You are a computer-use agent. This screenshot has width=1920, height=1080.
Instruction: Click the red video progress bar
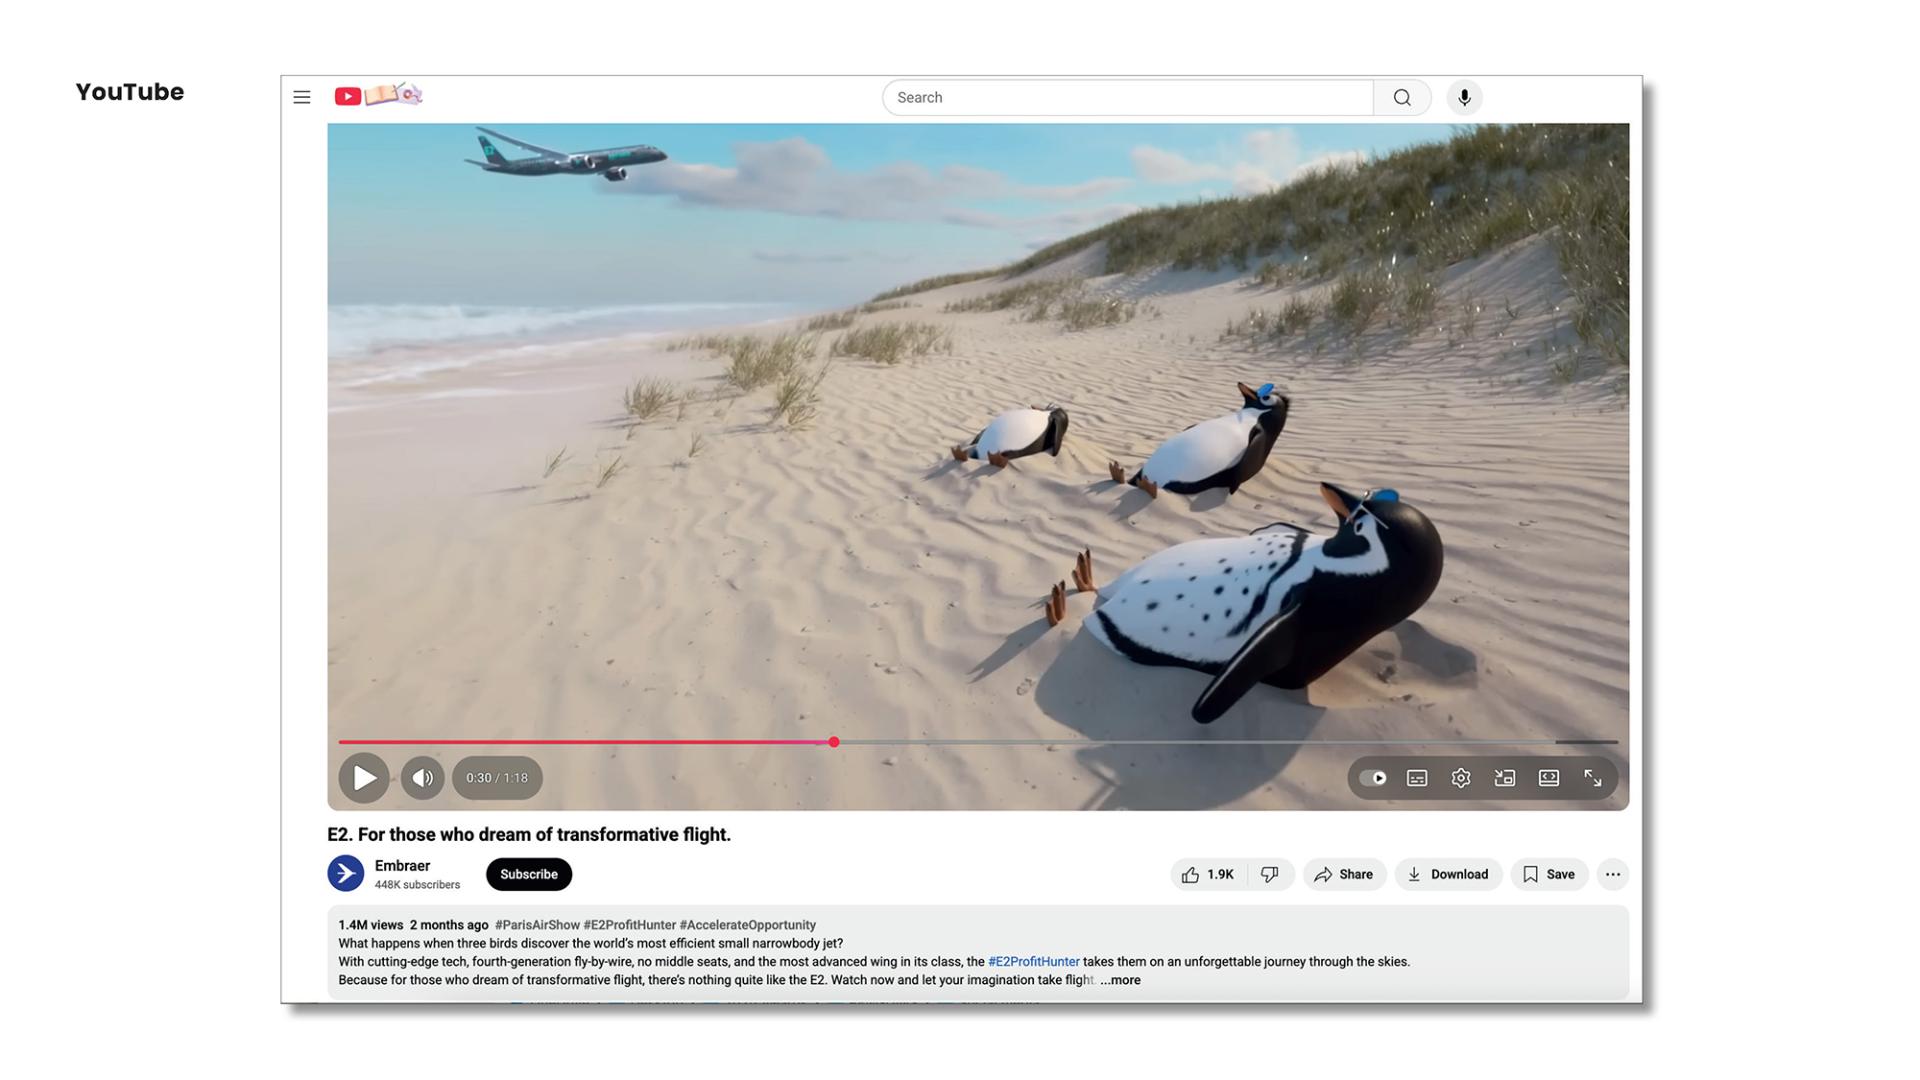point(586,742)
